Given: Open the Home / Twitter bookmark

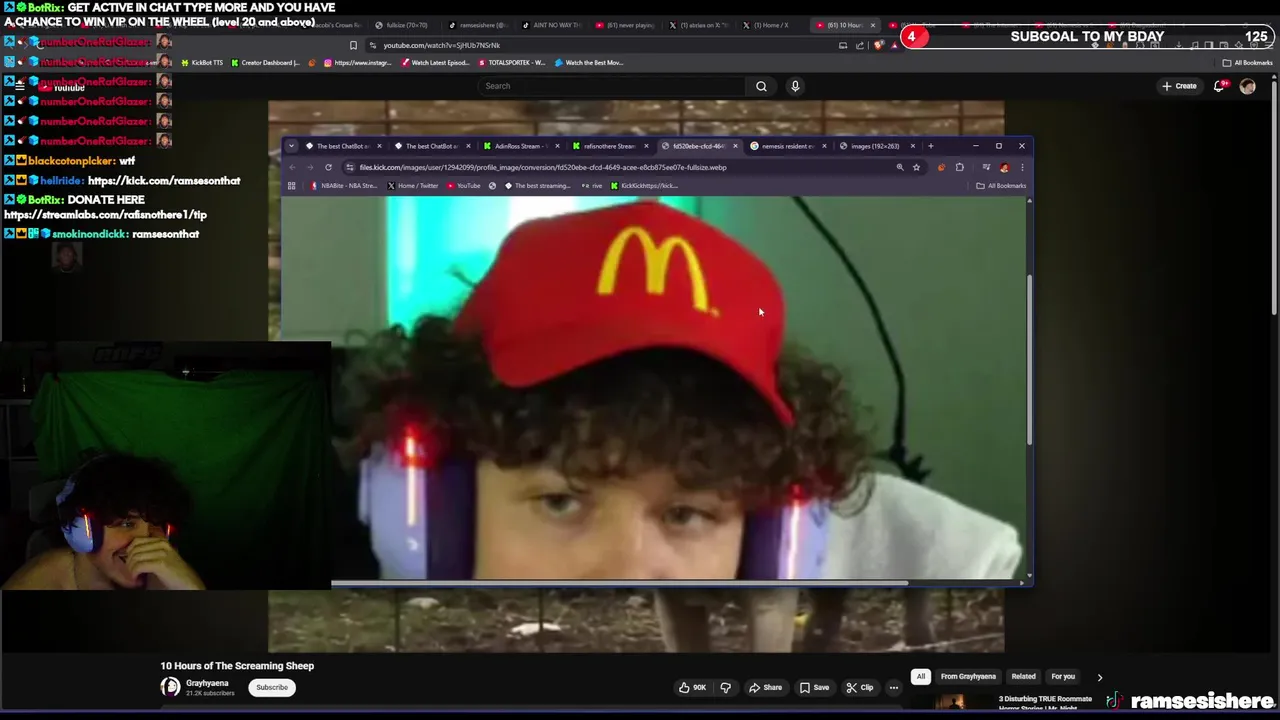Looking at the screenshot, I should click(412, 186).
